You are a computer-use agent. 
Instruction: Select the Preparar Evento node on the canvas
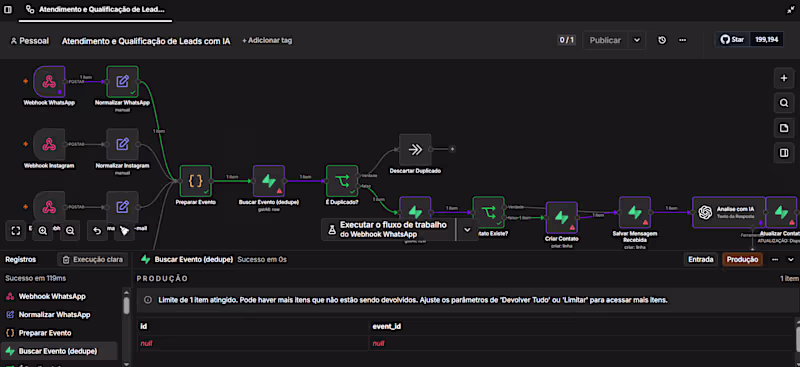coord(195,181)
